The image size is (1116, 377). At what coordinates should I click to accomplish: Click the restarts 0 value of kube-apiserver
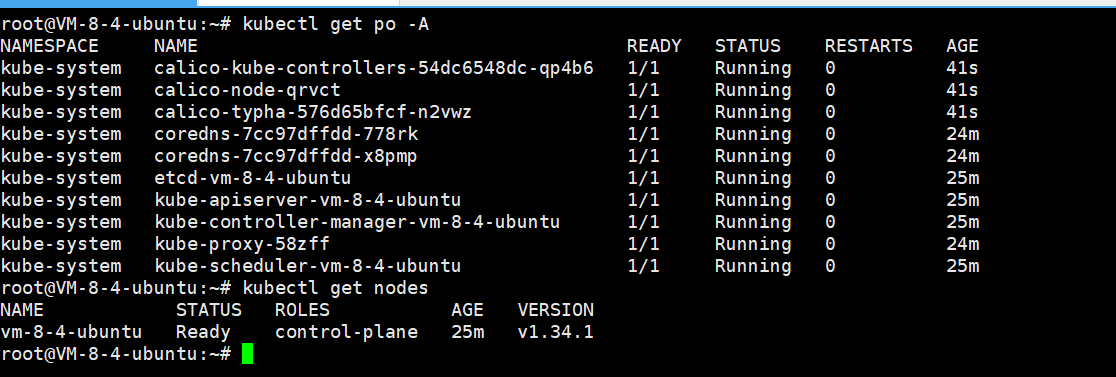pos(830,201)
